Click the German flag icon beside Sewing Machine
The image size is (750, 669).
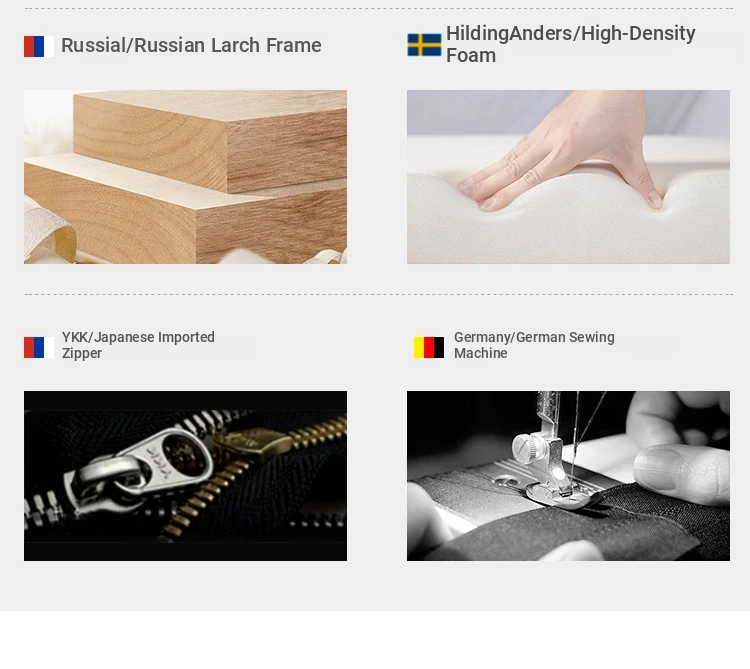tap(429, 348)
